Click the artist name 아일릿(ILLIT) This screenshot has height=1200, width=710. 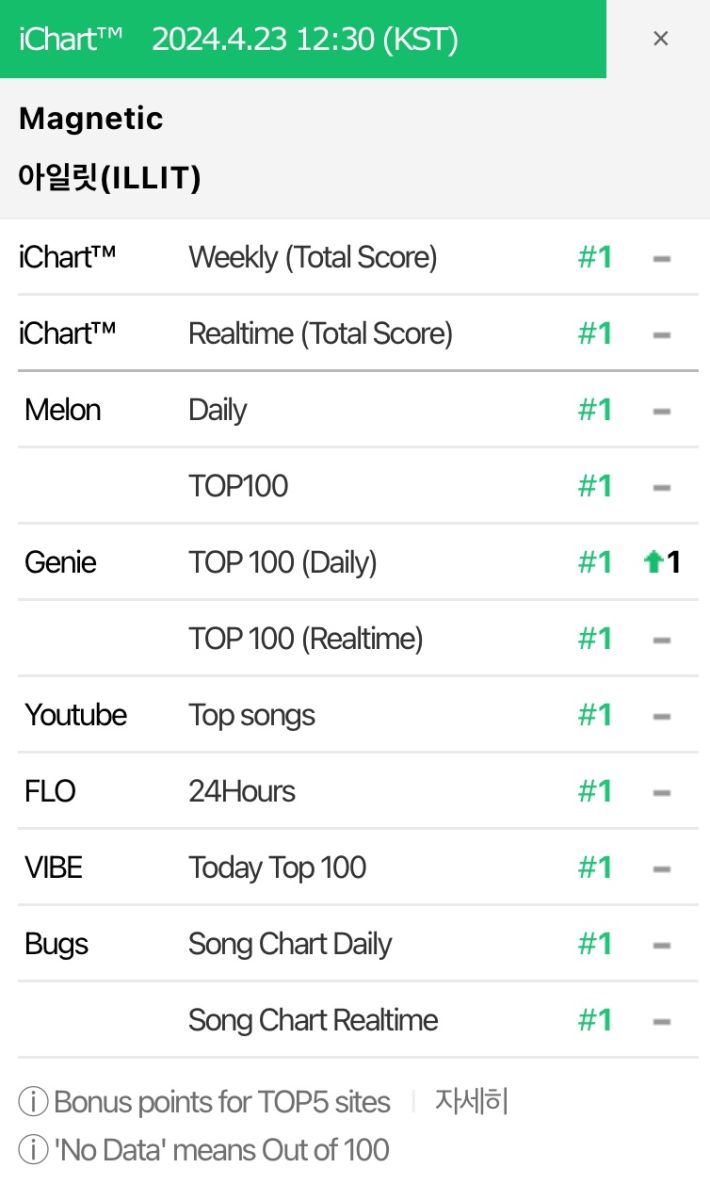click(110, 178)
